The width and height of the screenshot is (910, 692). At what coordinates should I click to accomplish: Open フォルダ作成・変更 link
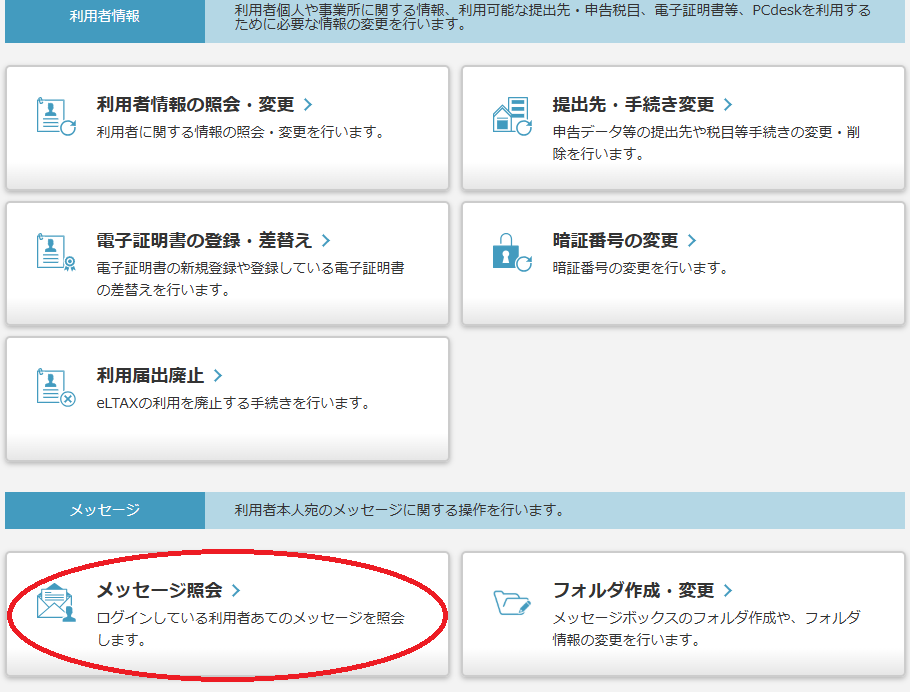coord(633,590)
